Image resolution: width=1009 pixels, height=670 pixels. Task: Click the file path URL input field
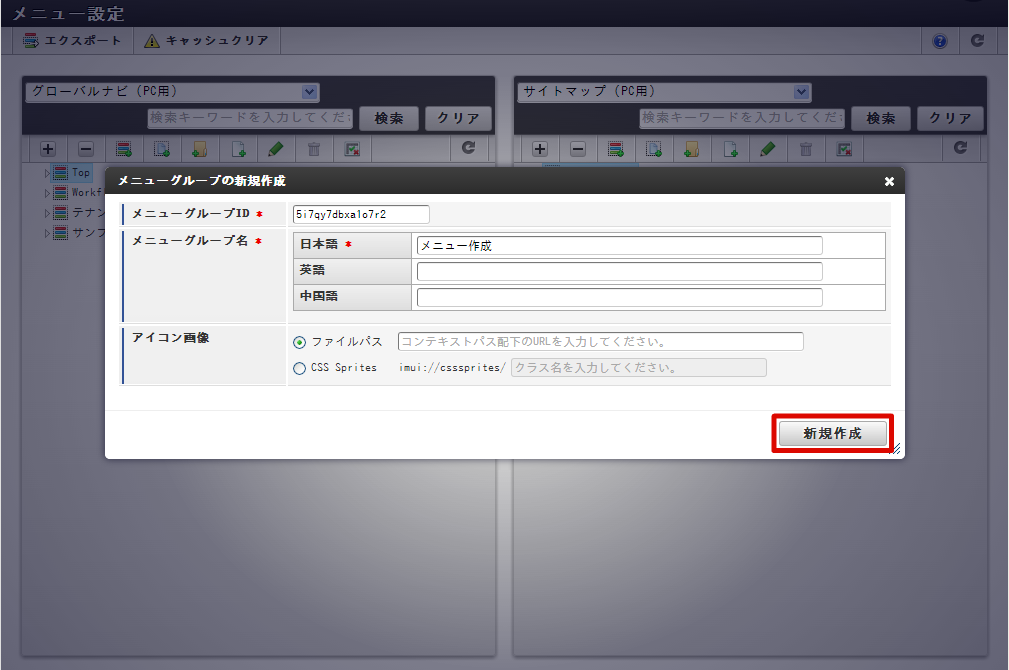[x=601, y=341]
